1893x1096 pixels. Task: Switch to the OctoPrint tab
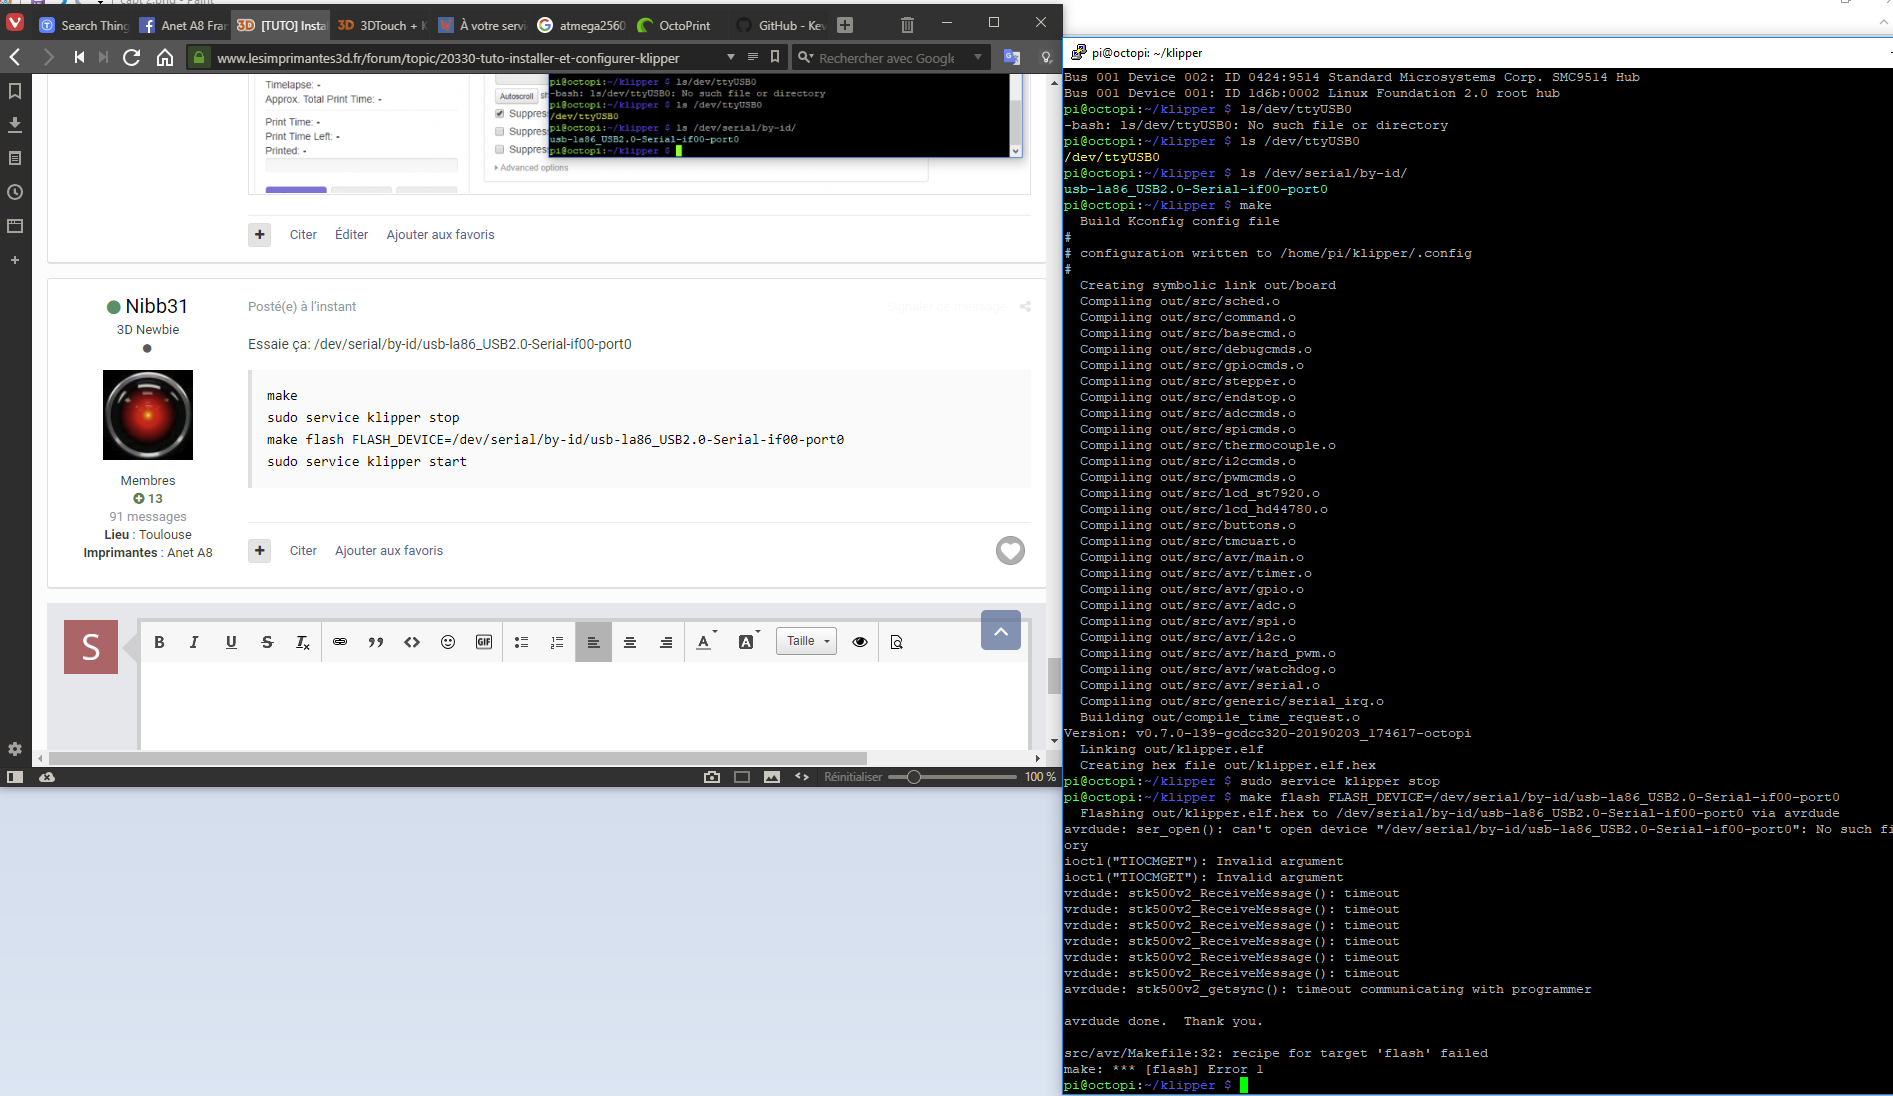pyautogui.click(x=674, y=25)
